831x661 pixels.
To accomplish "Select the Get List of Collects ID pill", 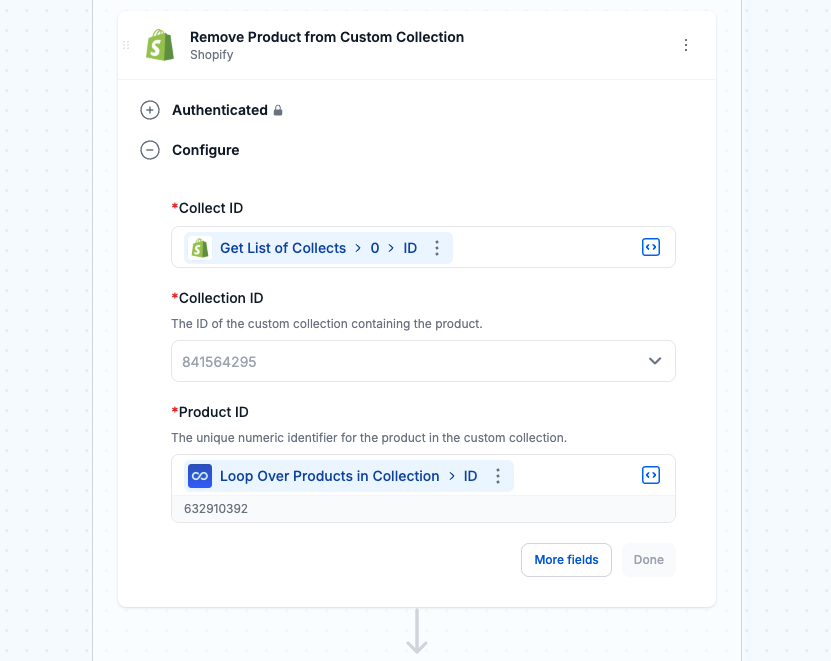I will coord(318,248).
